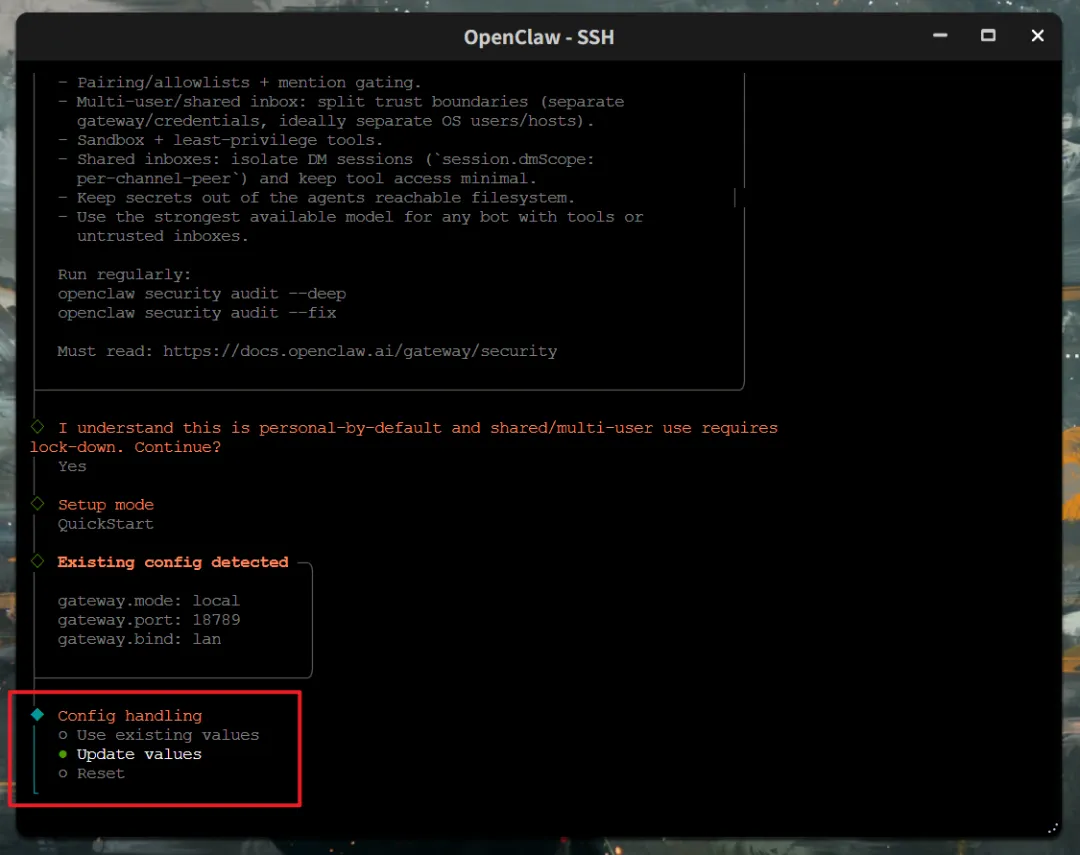Click the "Config handling" prompt heading

pos(130,716)
